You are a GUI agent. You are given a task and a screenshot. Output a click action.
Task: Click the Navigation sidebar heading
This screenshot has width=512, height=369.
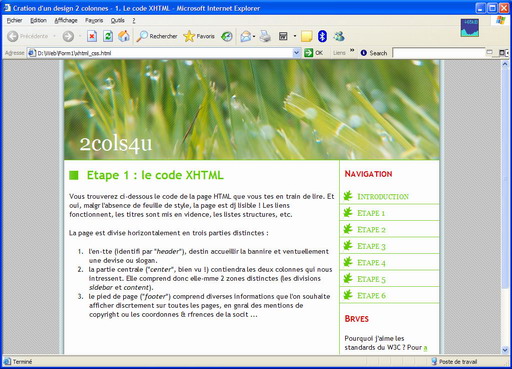pyautogui.click(x=368, y=174)
